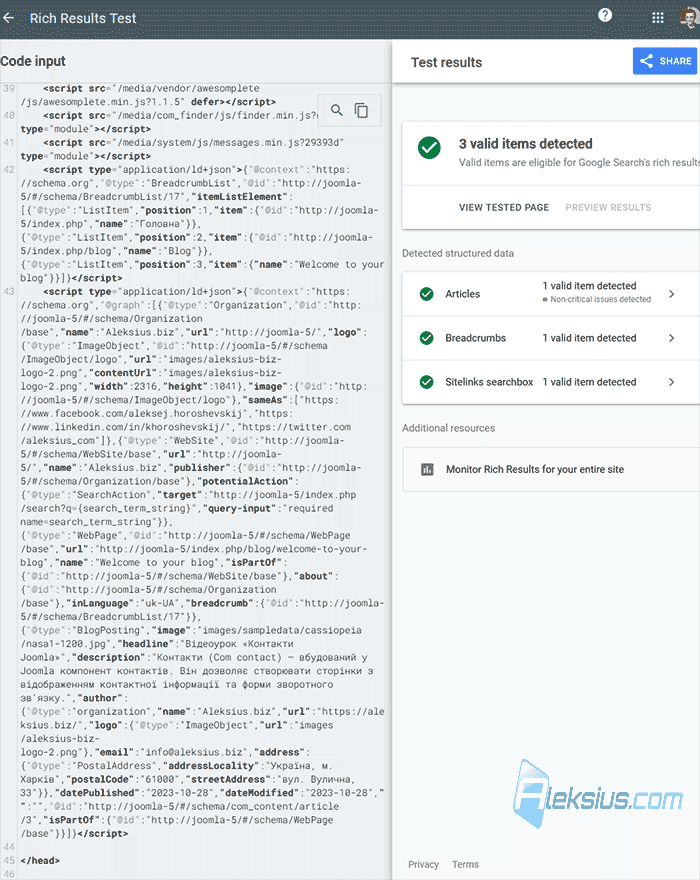Open the VIEW TESTED PAGE tab
The width and height of the screenshot is (700, 880).
pyautogui.click(x=504, y=207)
